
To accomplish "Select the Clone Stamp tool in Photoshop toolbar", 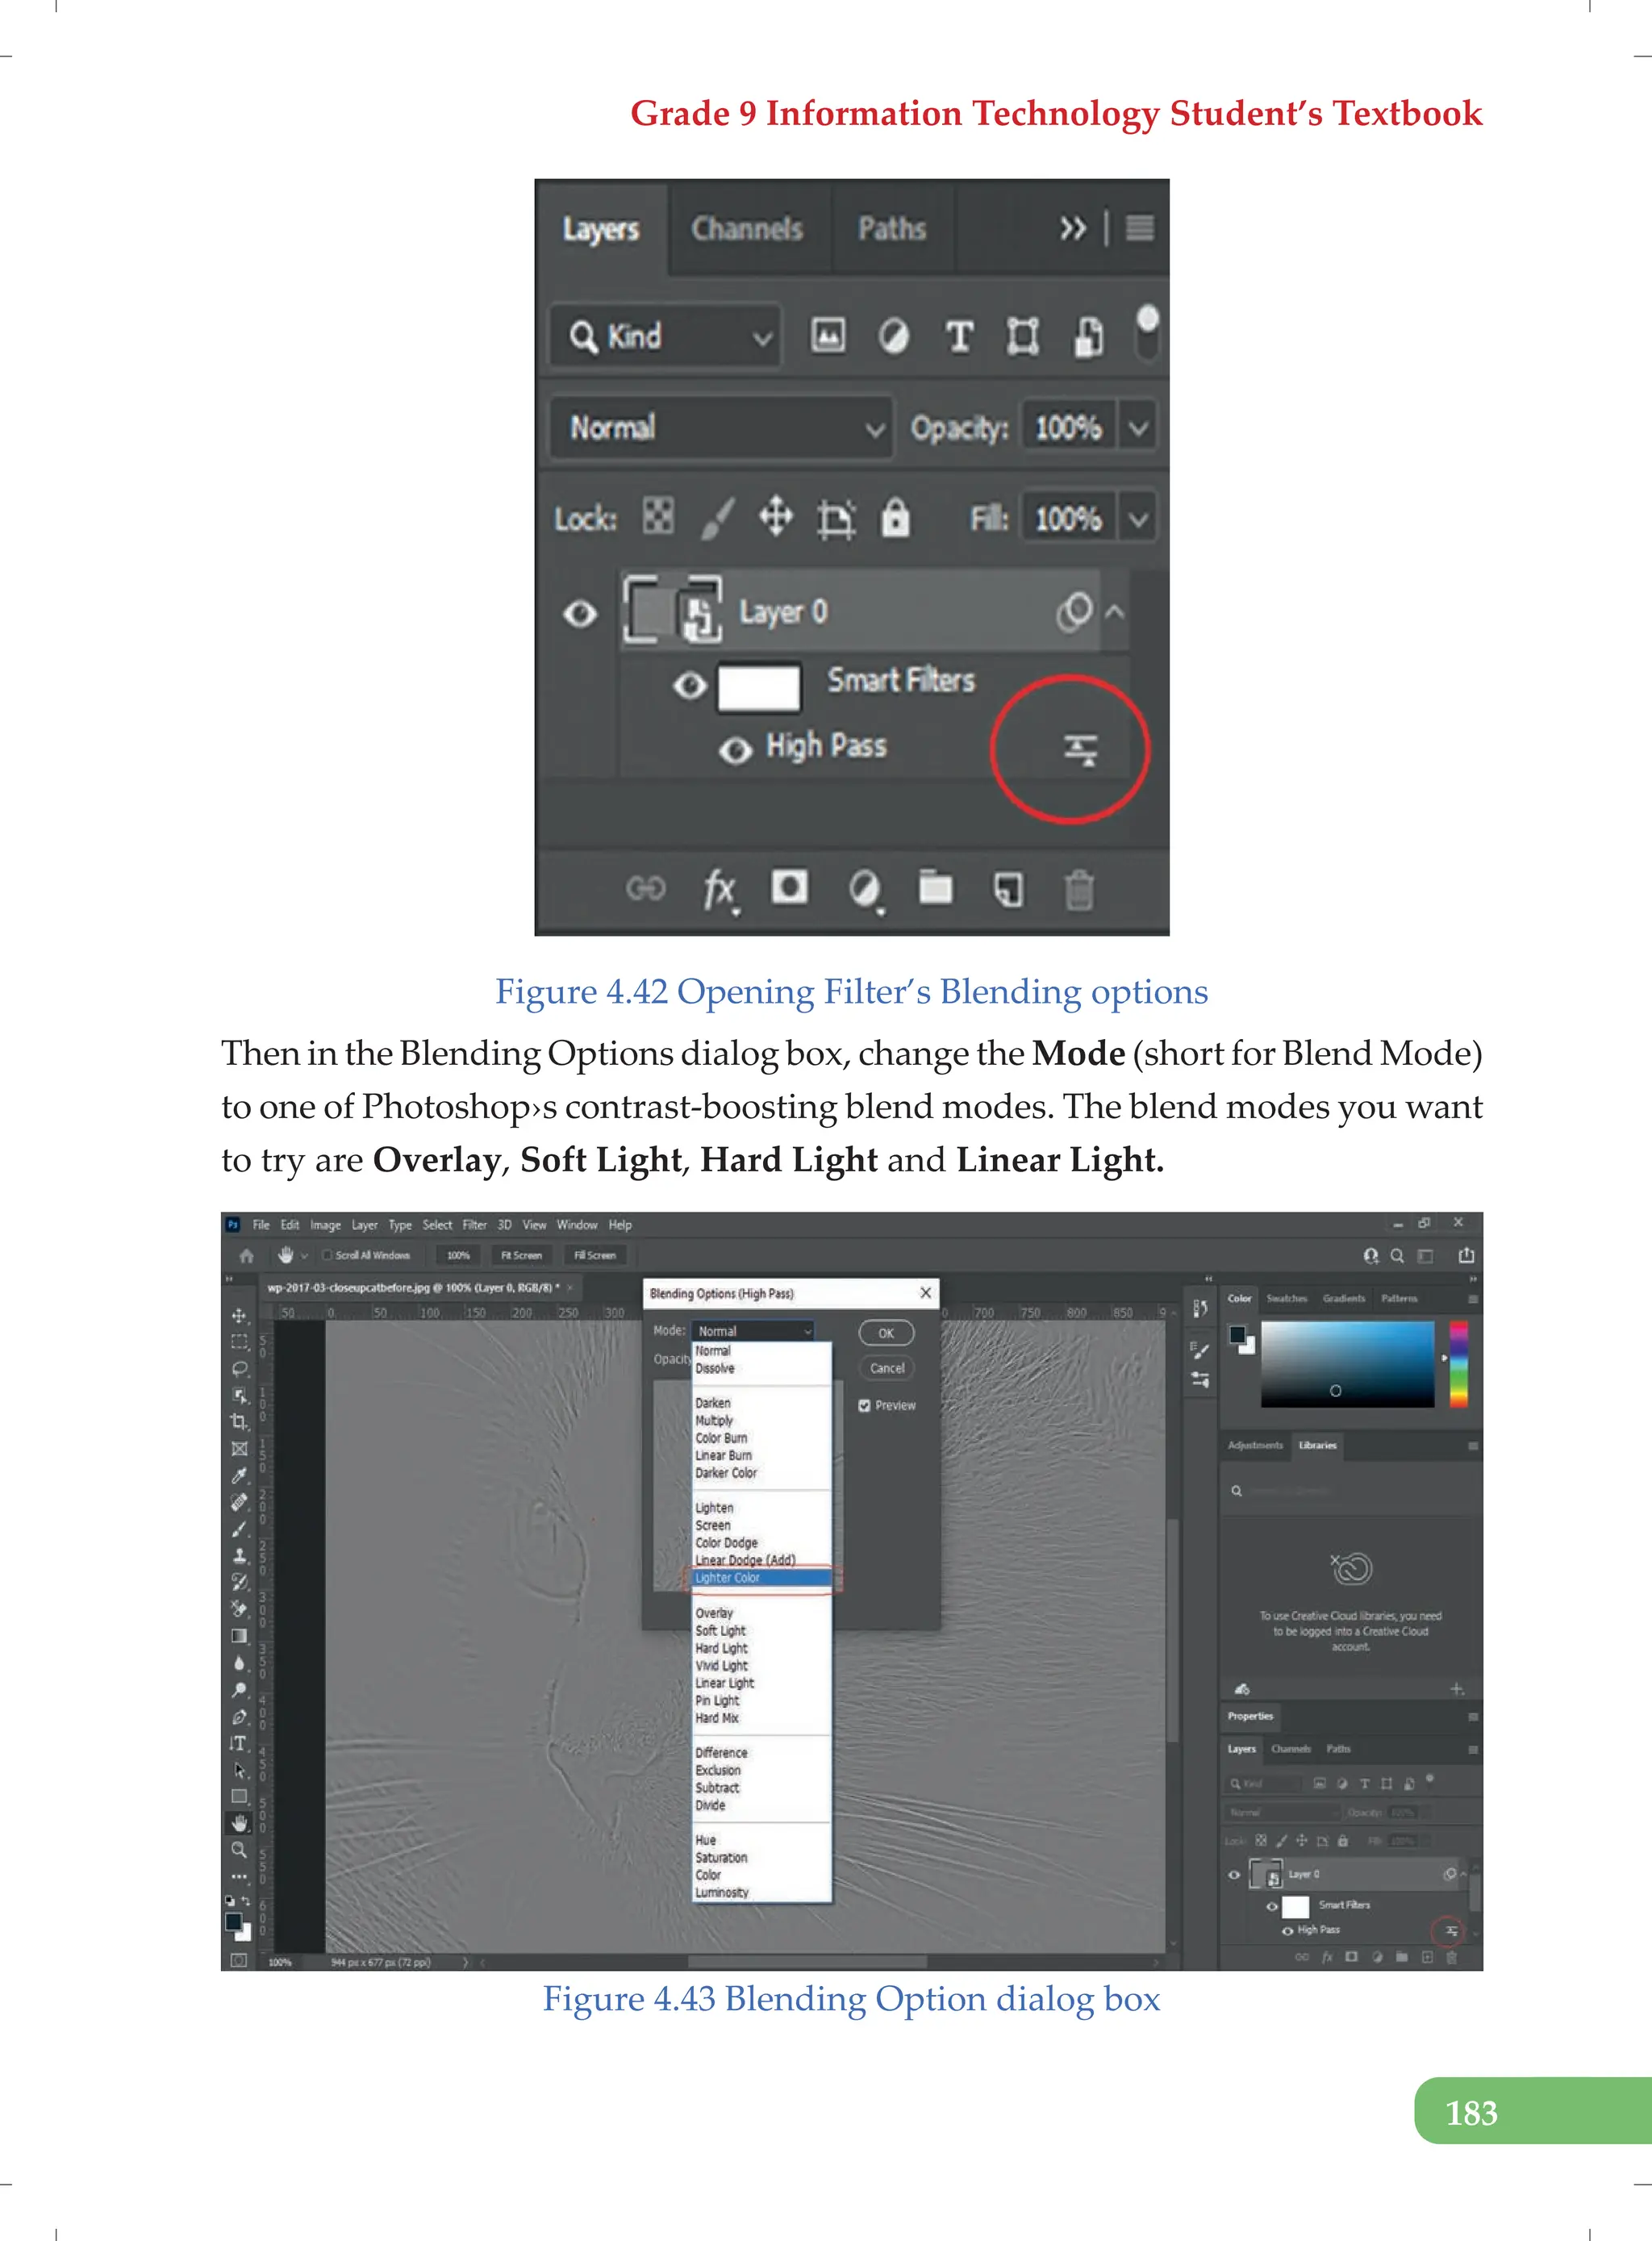I will [x=239, y=1555].
